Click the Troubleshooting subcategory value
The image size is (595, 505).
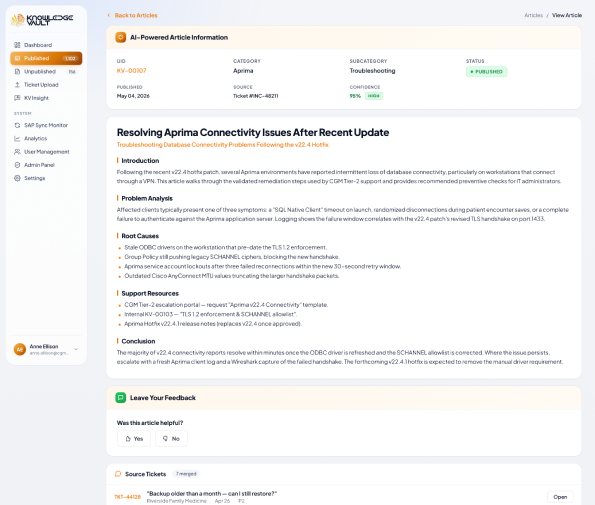tap(372, 71)
